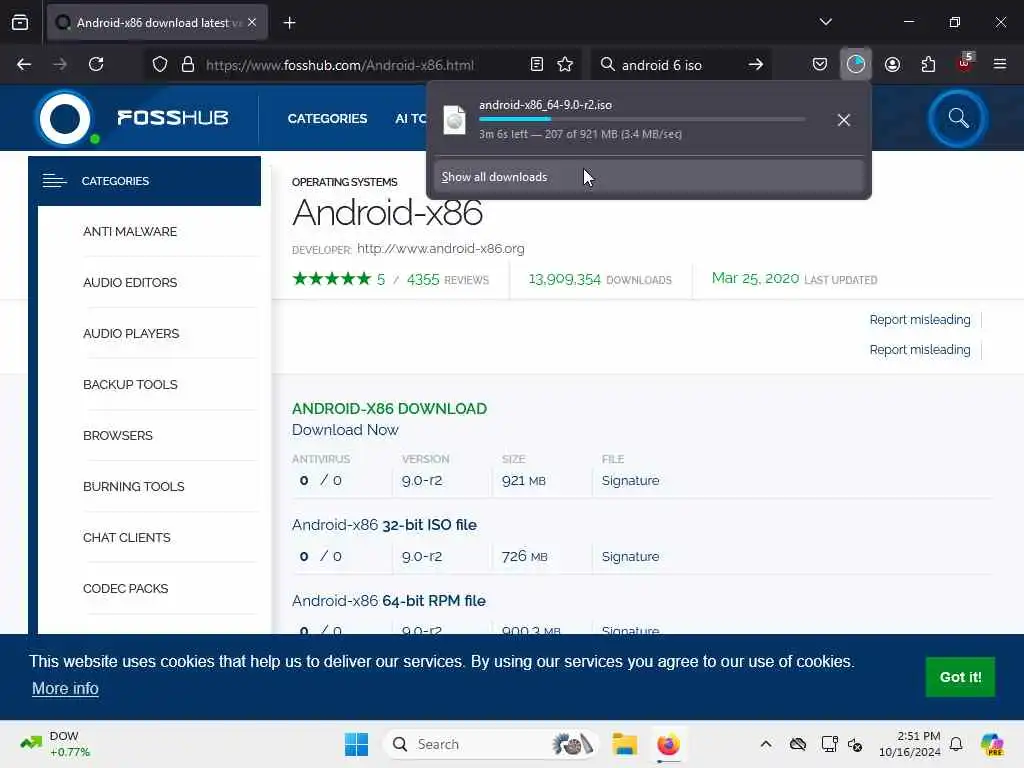Open clock showing 2:51 PM
The height and width of the screenshot is (768, 1024).
pyautogui.click(x=910, y=744)
